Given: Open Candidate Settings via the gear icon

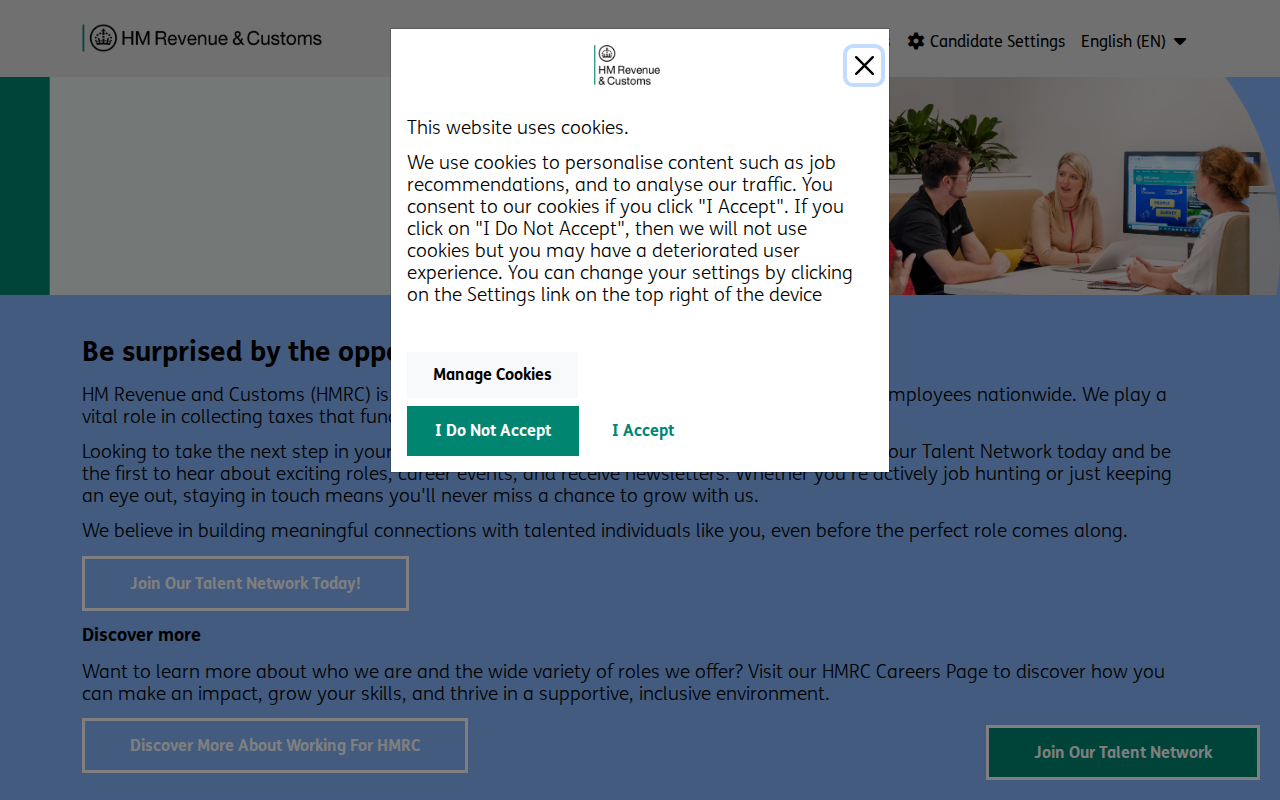Looking at the screenshot, I should [916, 41].
